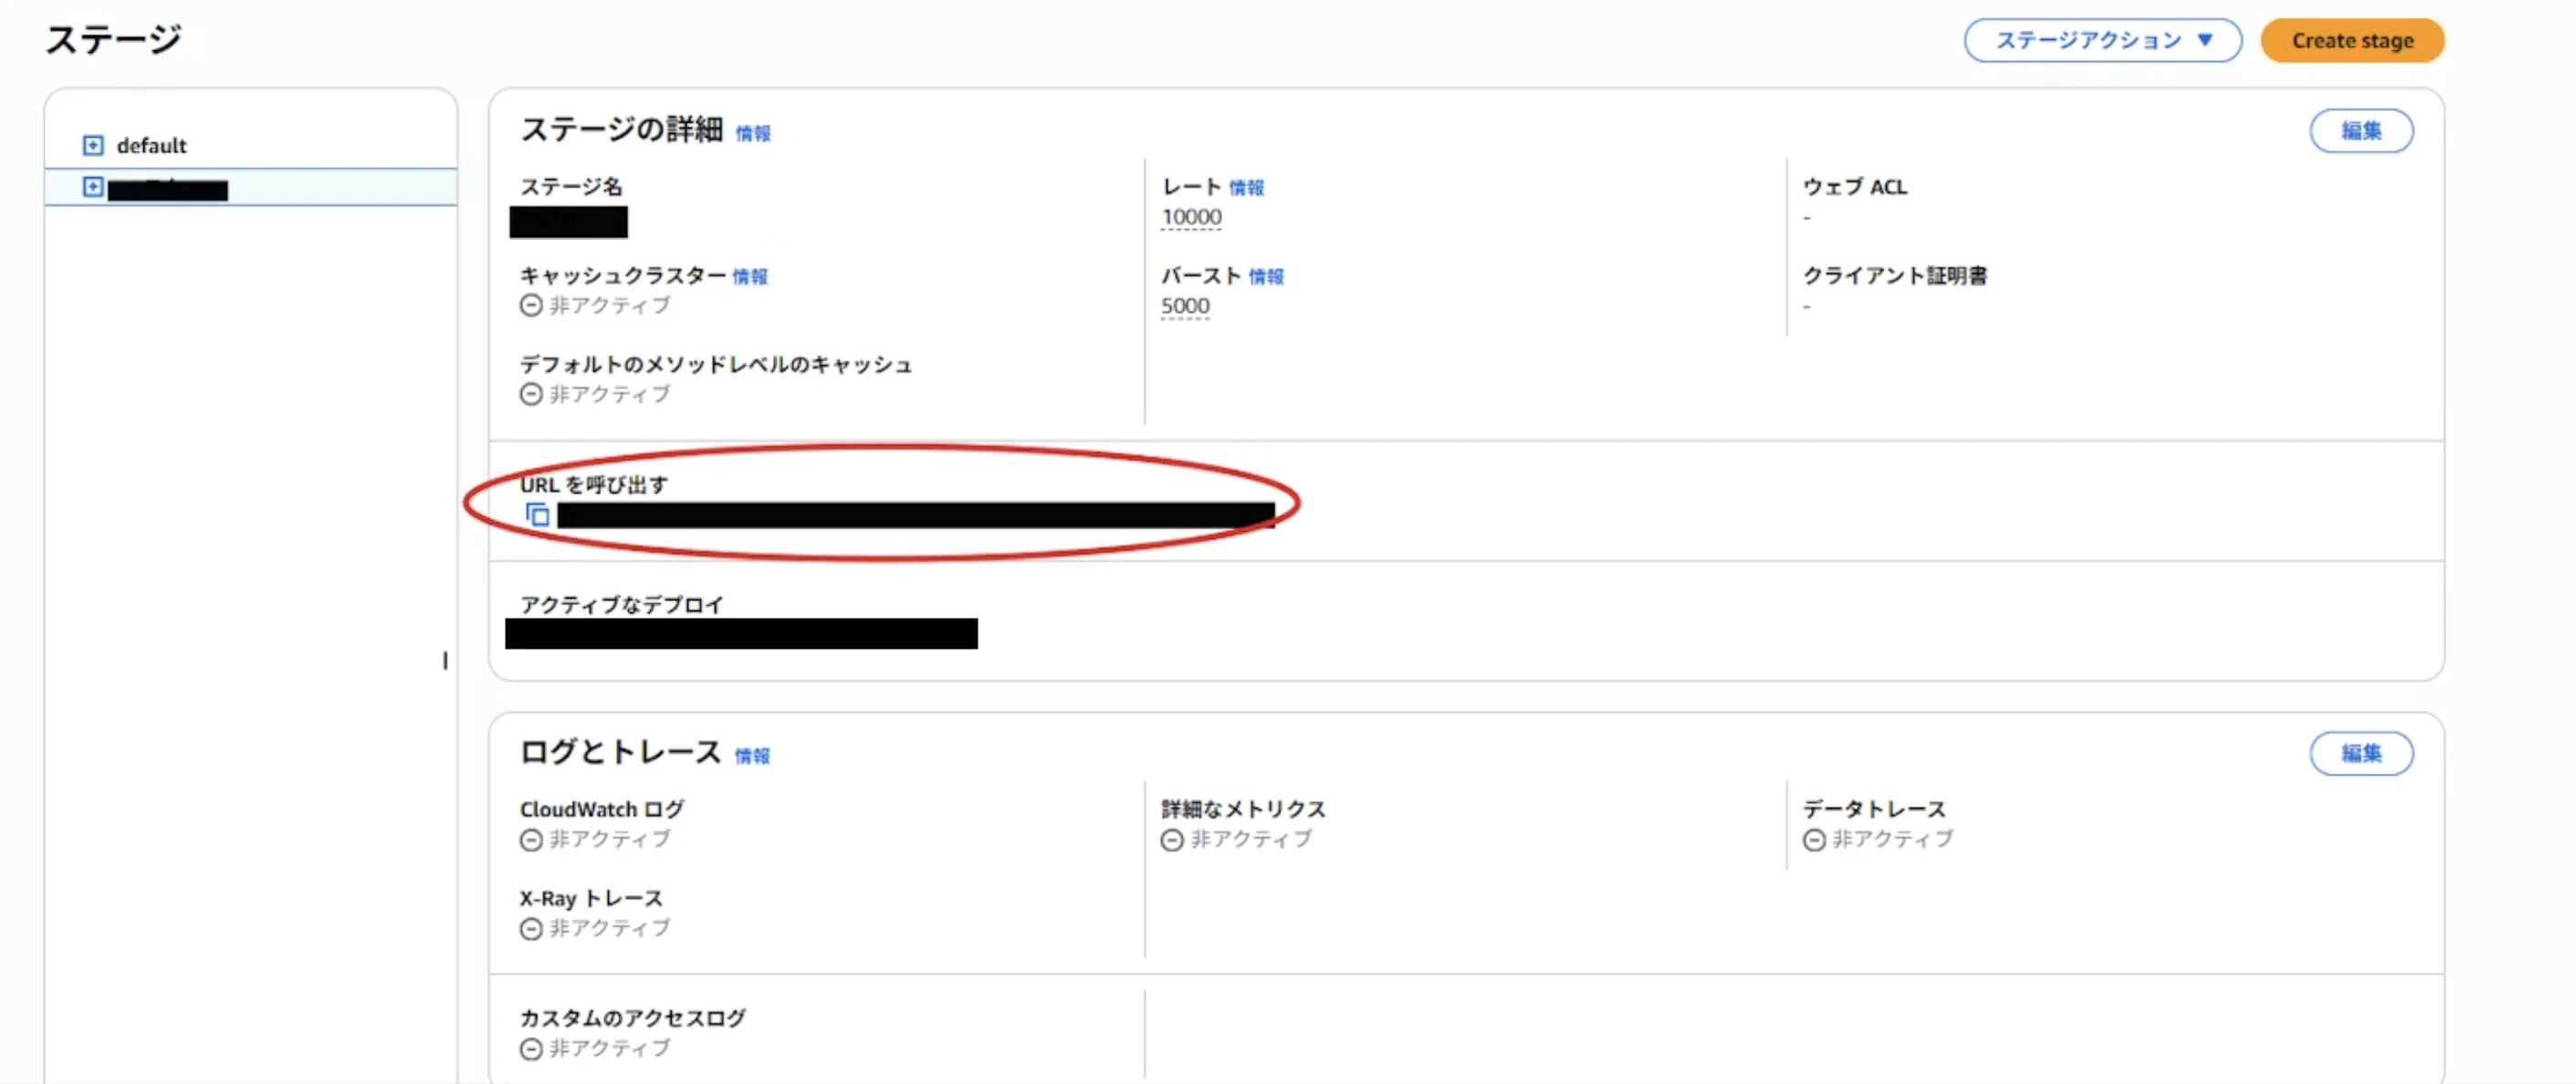
Task: Click the Create stage button
Action: pos(2352,41)
